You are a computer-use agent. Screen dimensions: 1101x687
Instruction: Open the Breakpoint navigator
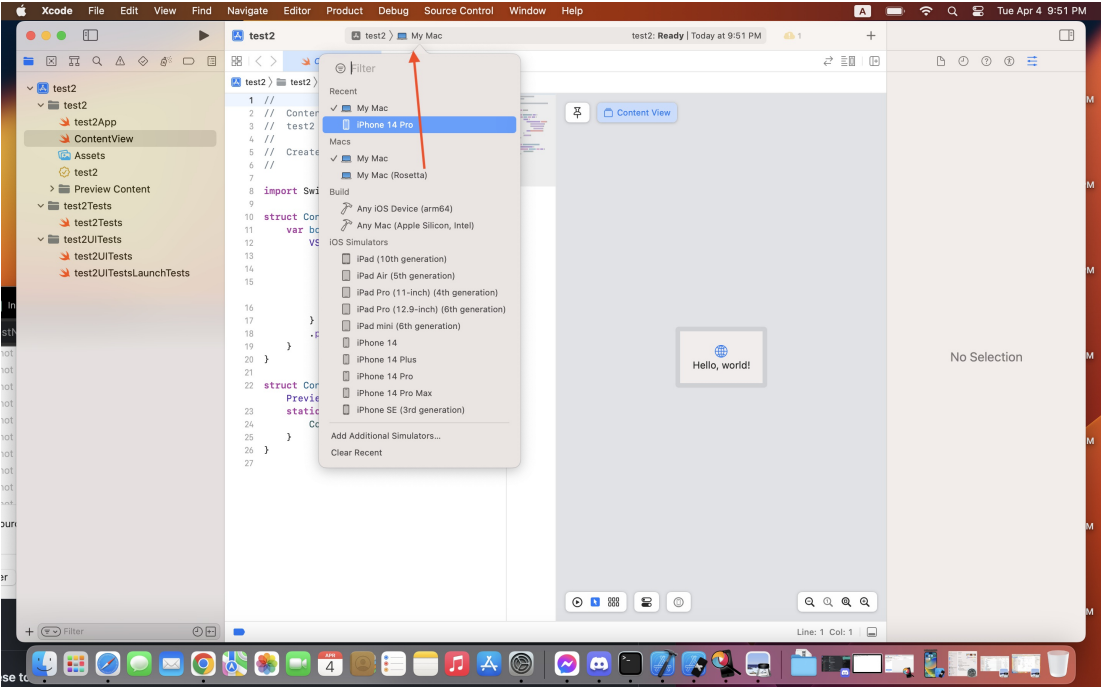click(x=188, y=61)
